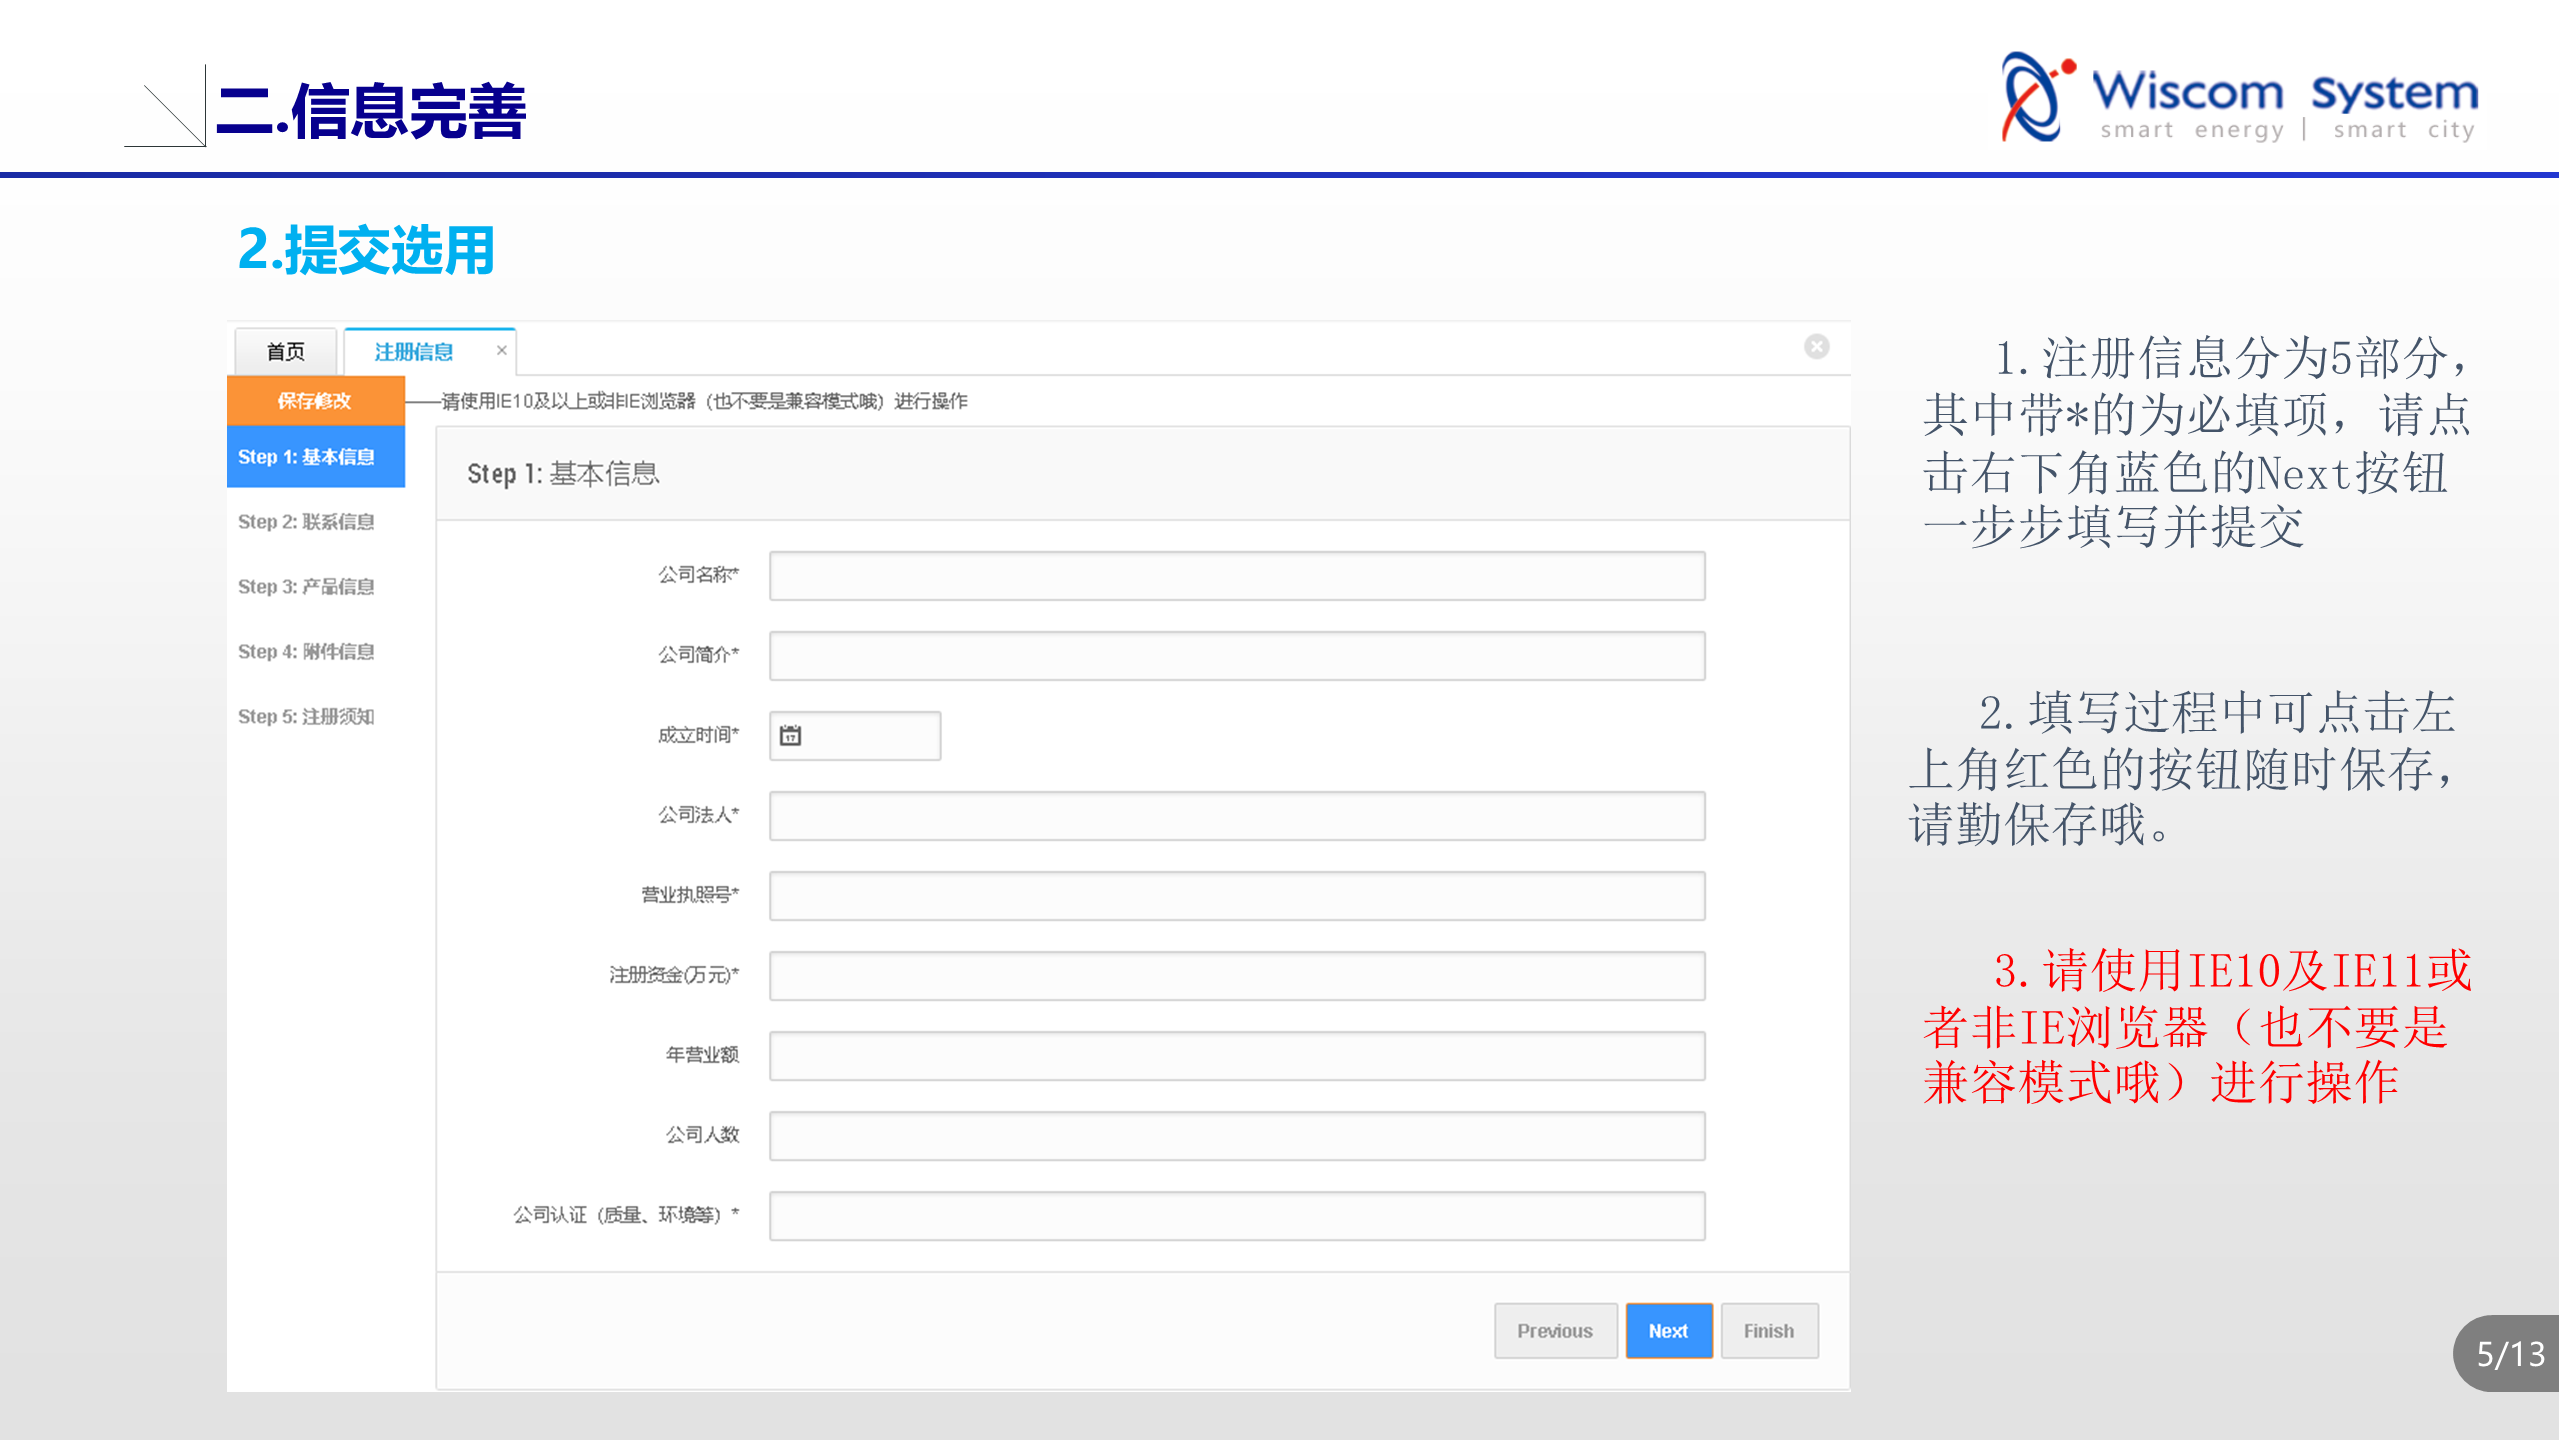
Task: Open Step 3: 产品信息
Action: pyautogui.click(x=306, y=587)
